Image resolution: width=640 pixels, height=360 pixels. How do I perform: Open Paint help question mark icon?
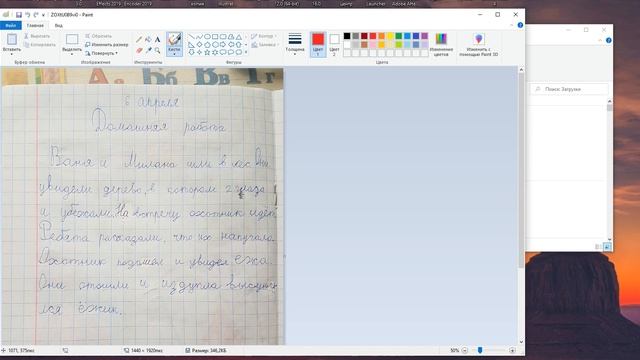520,25
